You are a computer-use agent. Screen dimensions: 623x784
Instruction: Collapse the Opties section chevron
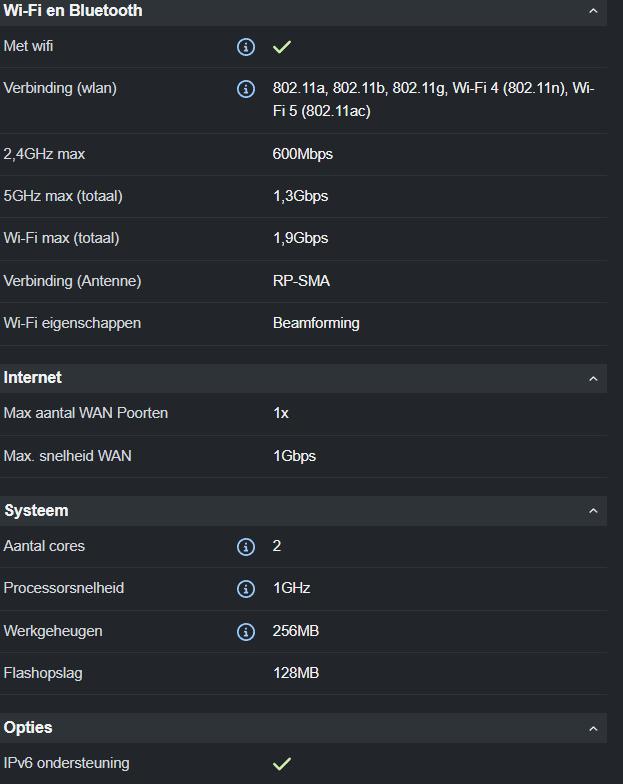click(x=593, y=728)
